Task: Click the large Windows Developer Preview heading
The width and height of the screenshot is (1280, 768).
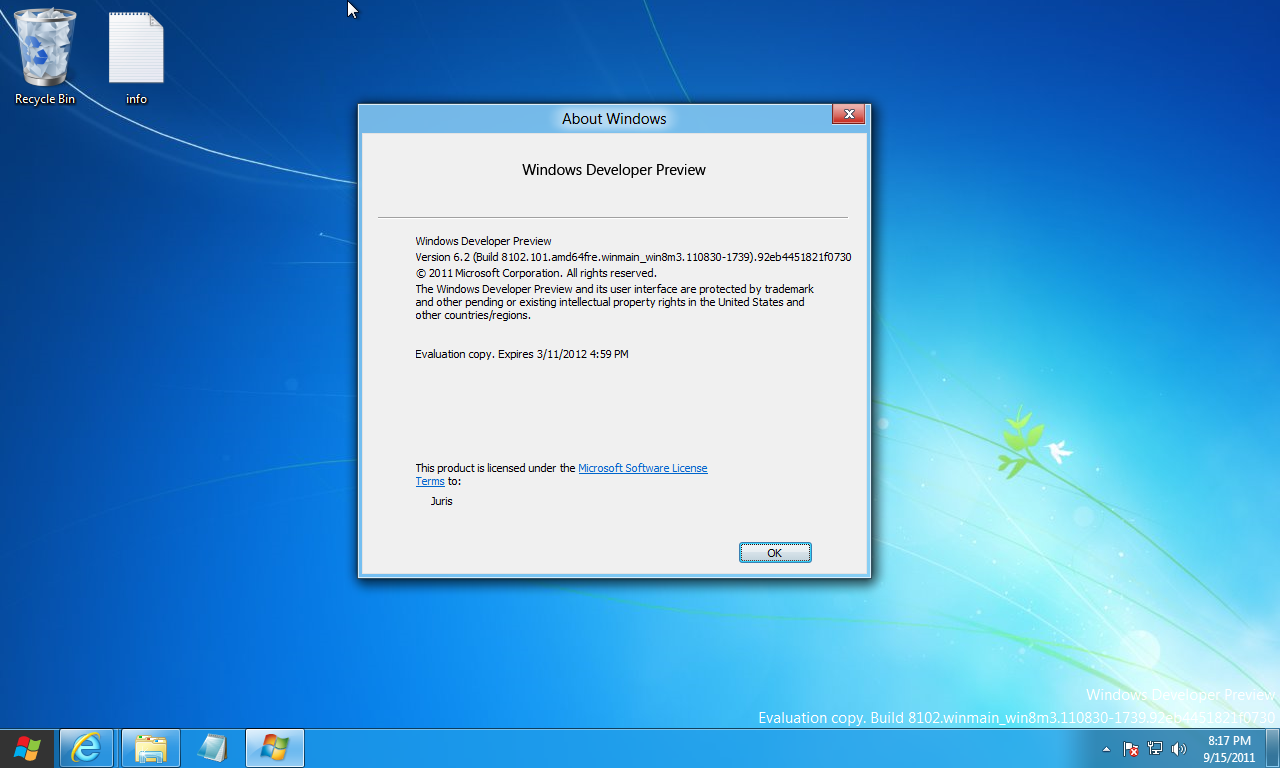Action: (x=614, y=170)
